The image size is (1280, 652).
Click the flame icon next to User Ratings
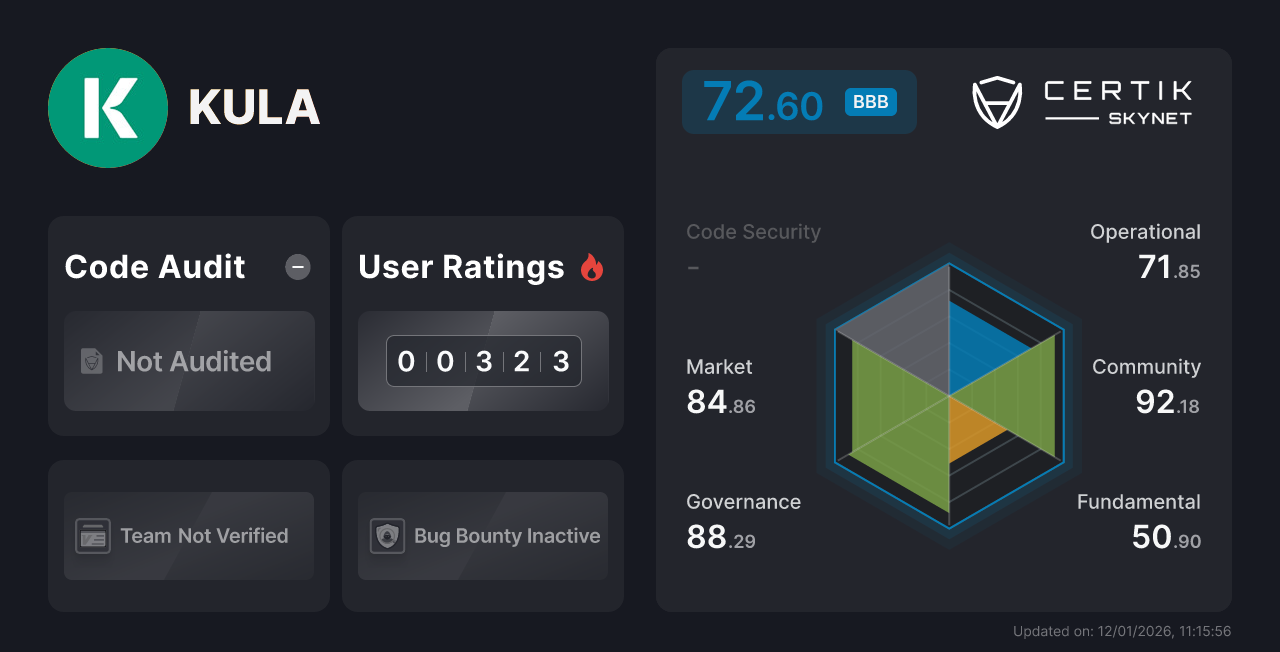click(592, 266)
